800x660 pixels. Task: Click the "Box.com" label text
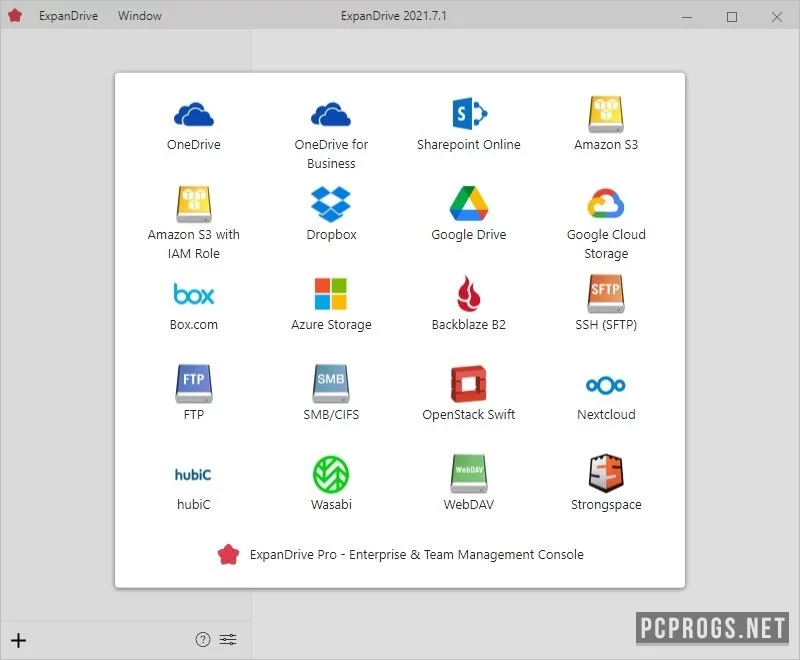193,324
